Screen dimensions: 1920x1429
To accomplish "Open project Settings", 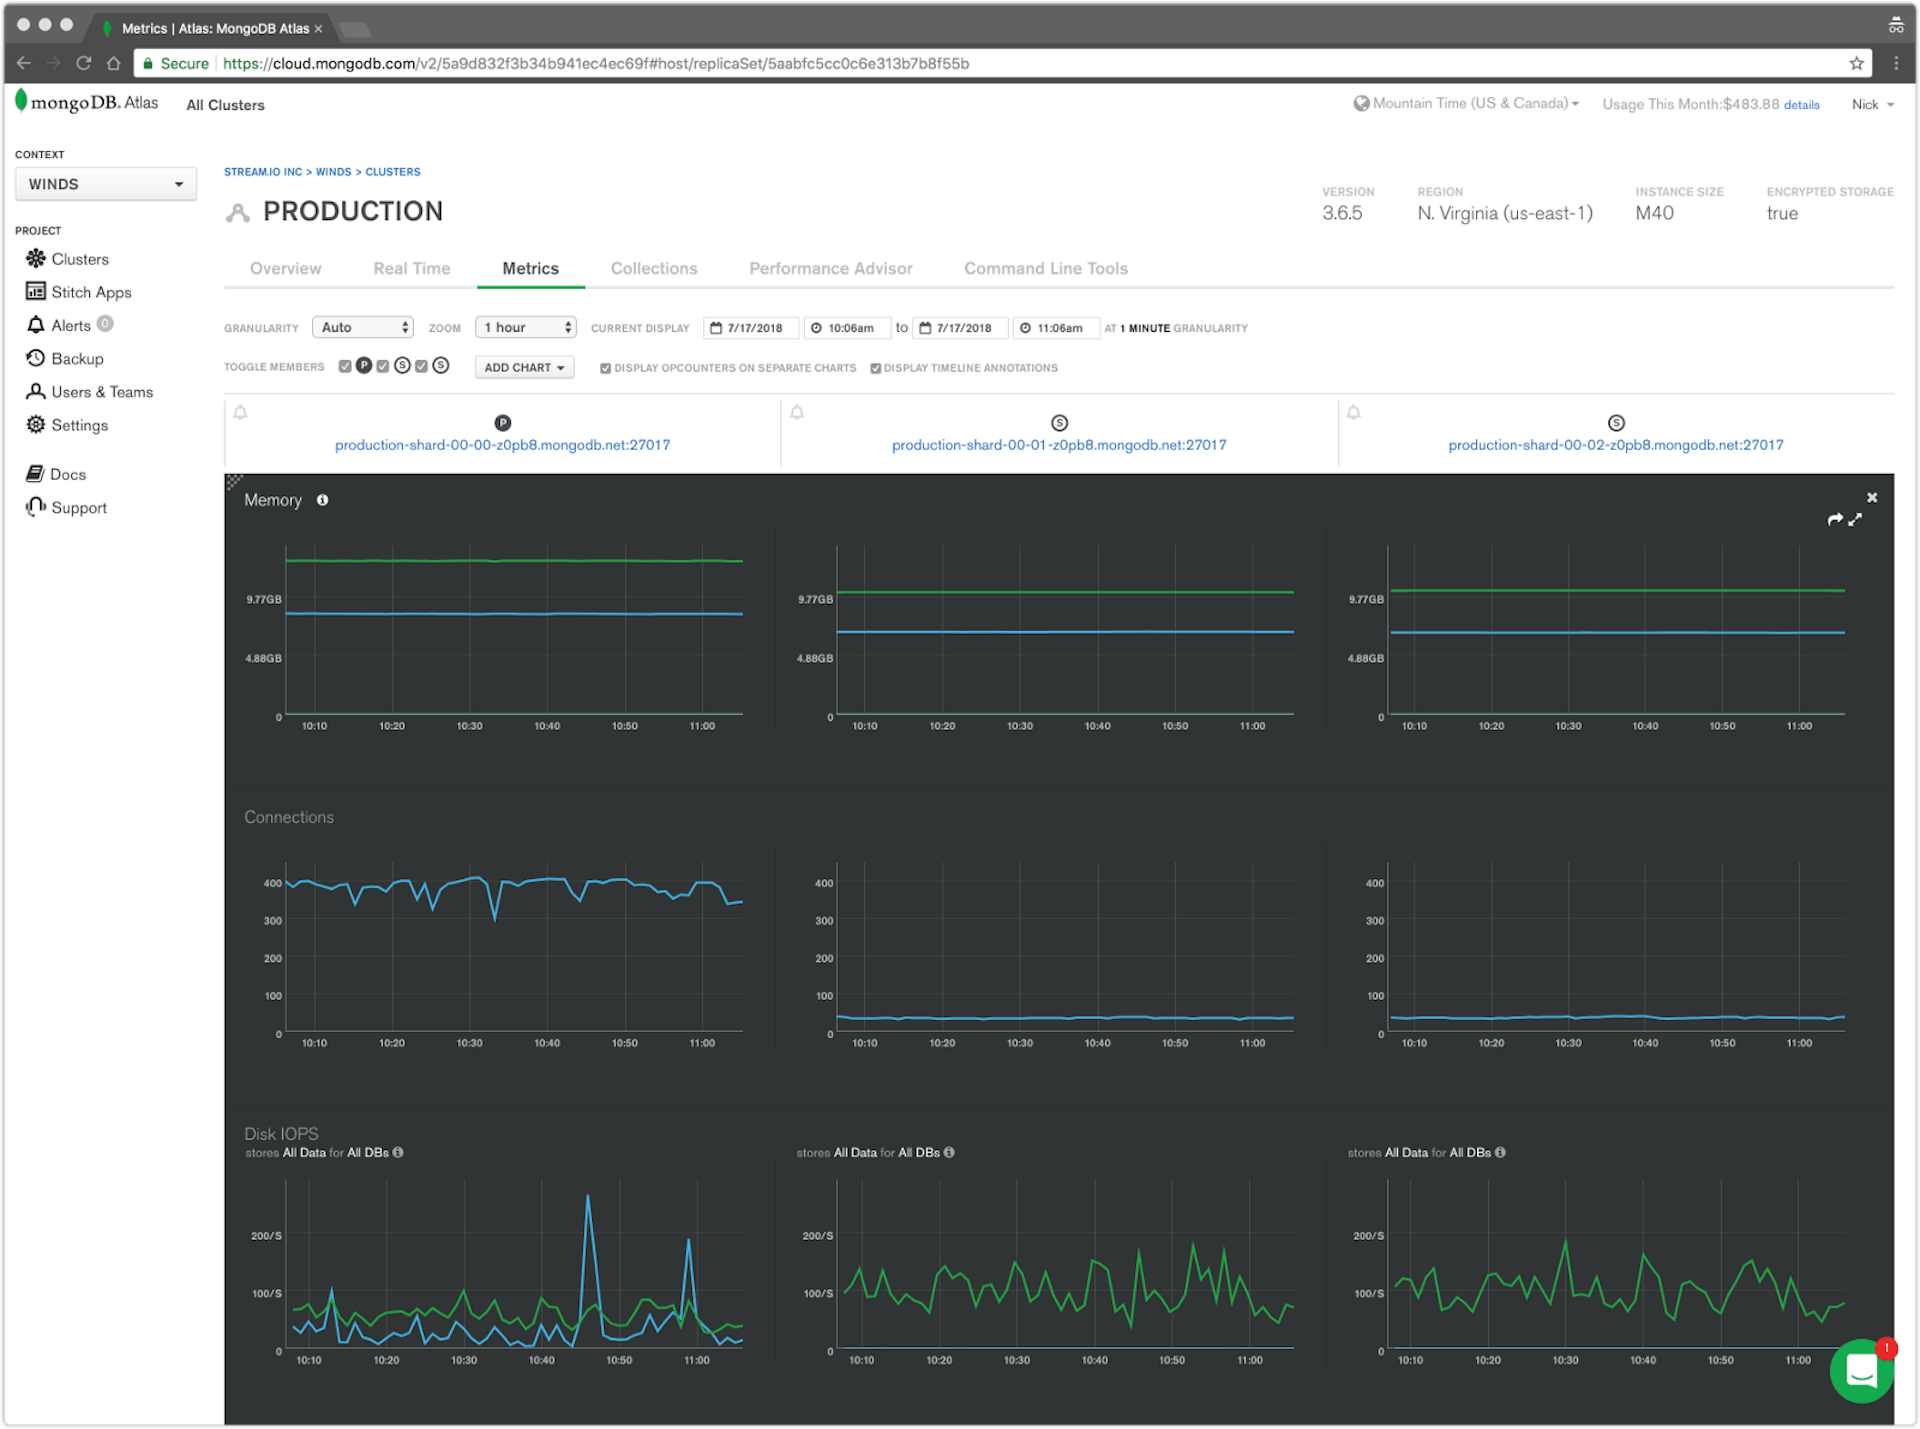I will [x=79, y=424].
